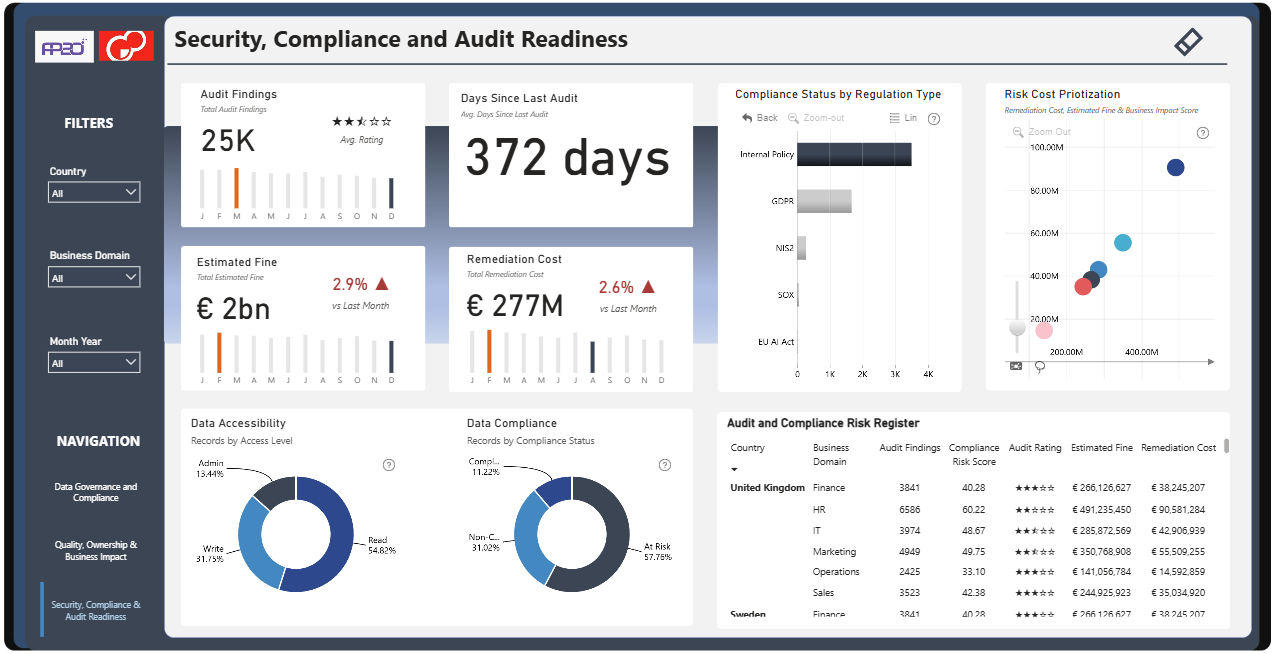Select the Internal Policy bar in the chart
This screenshot has width=1275, height=654.
click(x=855, y=154)
